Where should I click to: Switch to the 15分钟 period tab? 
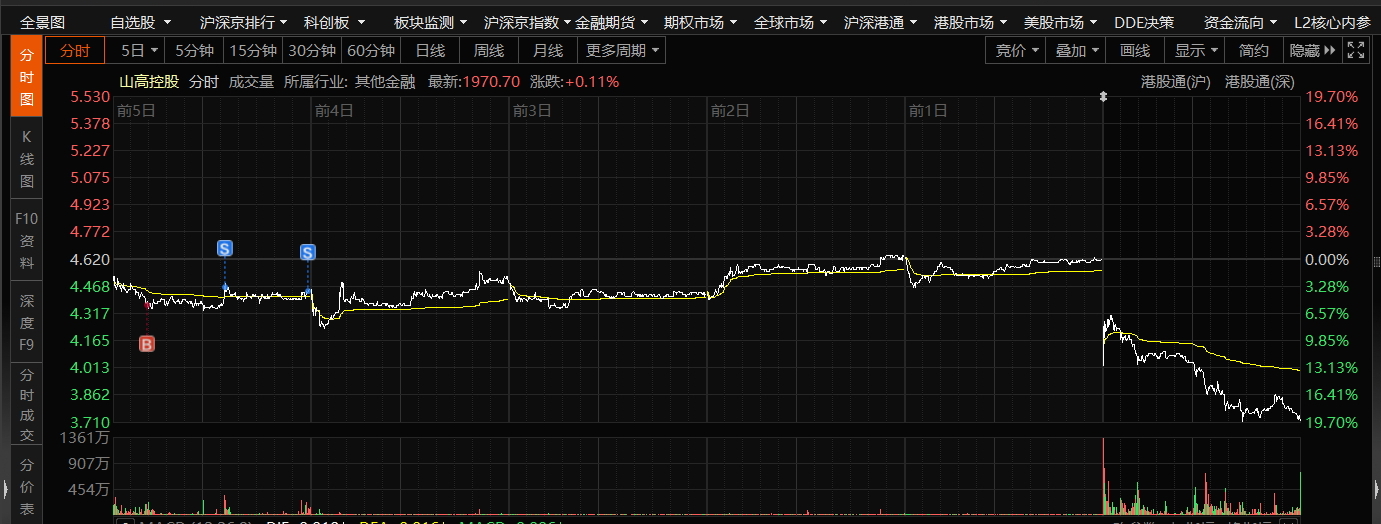pos(253,50)
